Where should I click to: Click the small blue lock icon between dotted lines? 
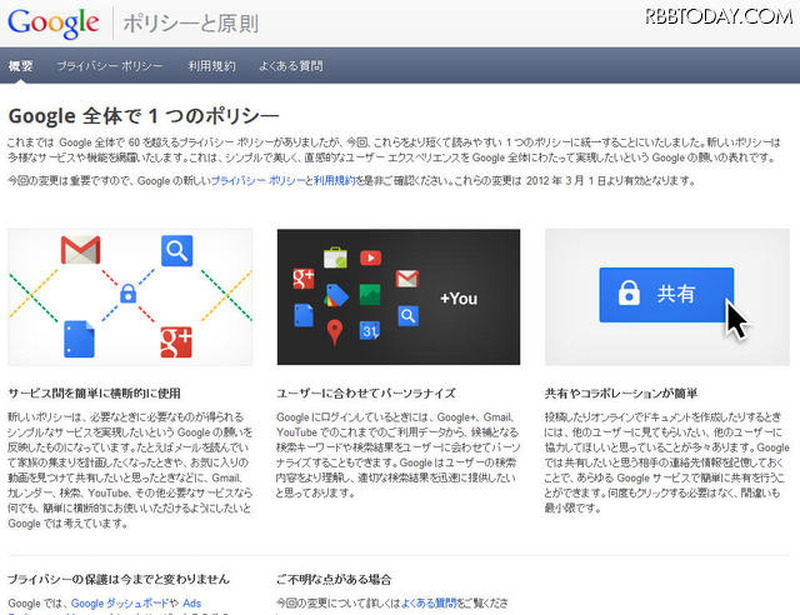pos(128,294)
